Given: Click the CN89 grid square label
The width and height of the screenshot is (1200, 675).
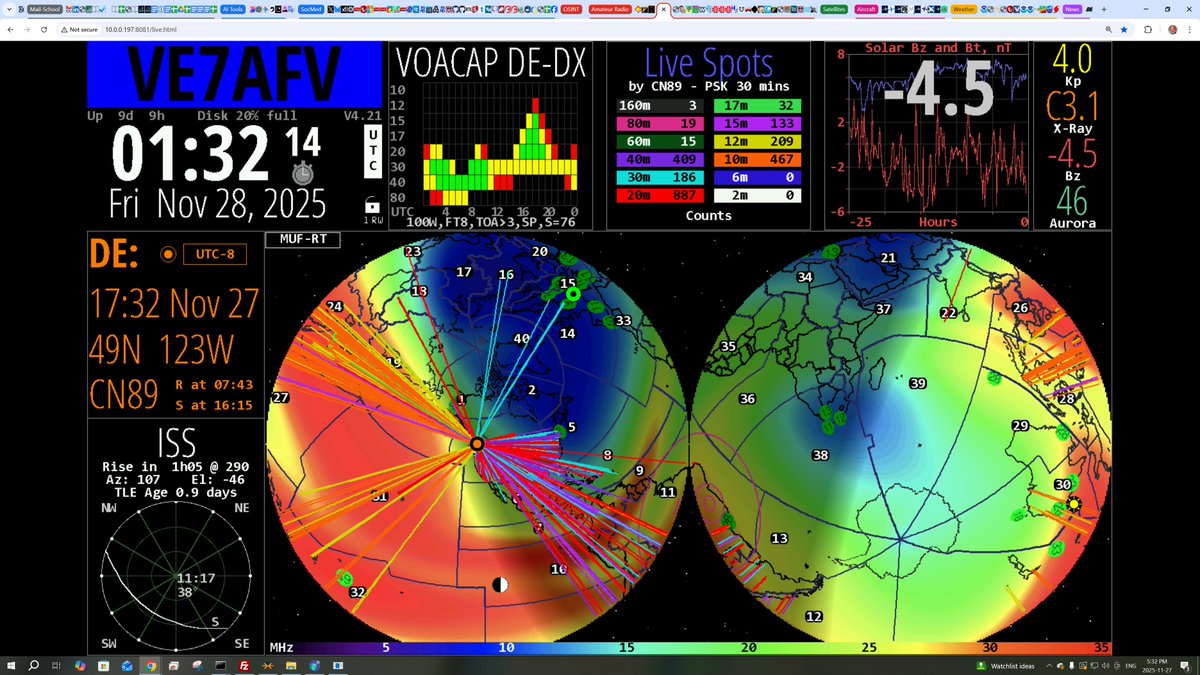Looking at the screenshot, I should (124, 394).
